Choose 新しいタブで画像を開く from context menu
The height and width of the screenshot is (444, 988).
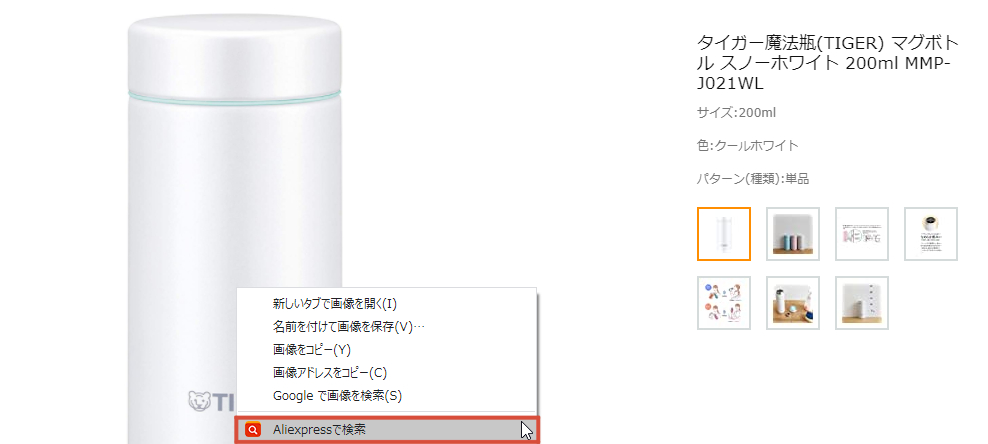(x=335, y=304)
